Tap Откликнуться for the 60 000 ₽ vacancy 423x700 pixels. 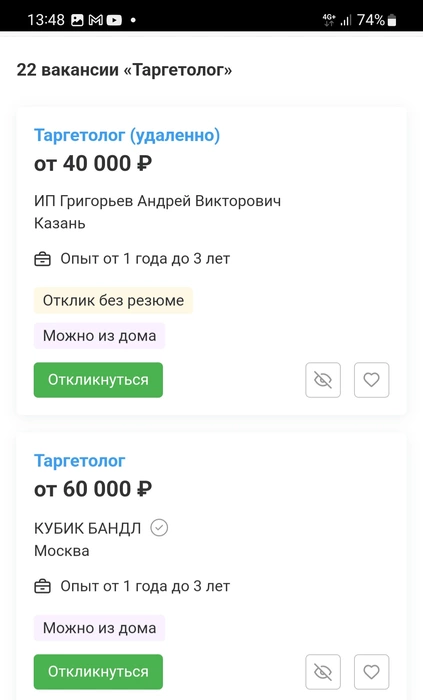pyautogui.click(x=98, y=672)
